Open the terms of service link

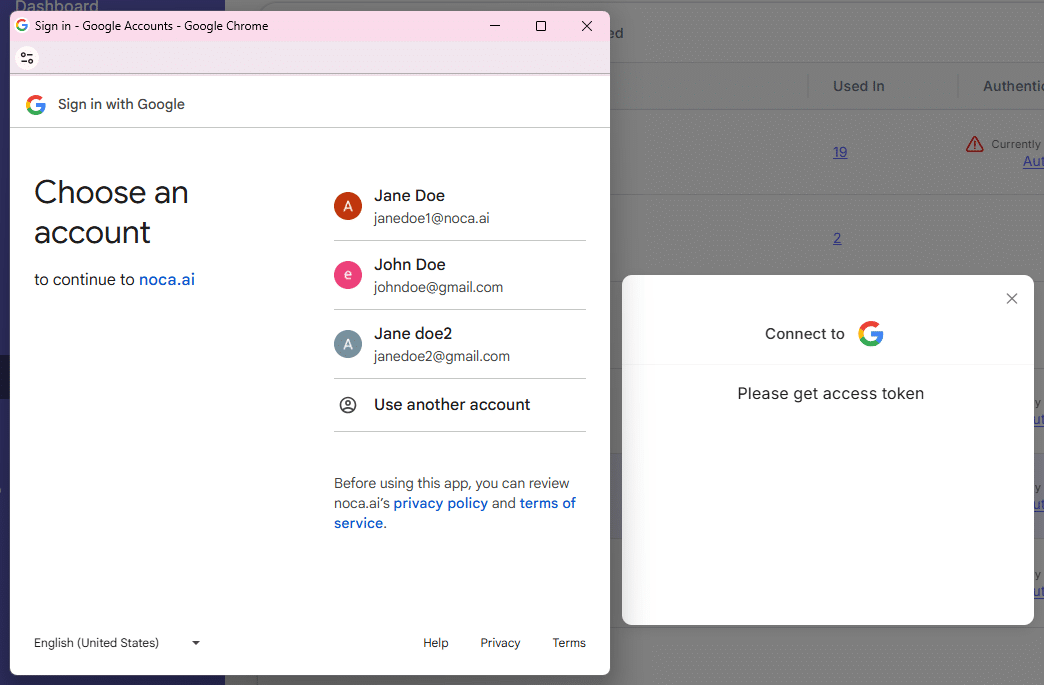[x=455, y=513]
